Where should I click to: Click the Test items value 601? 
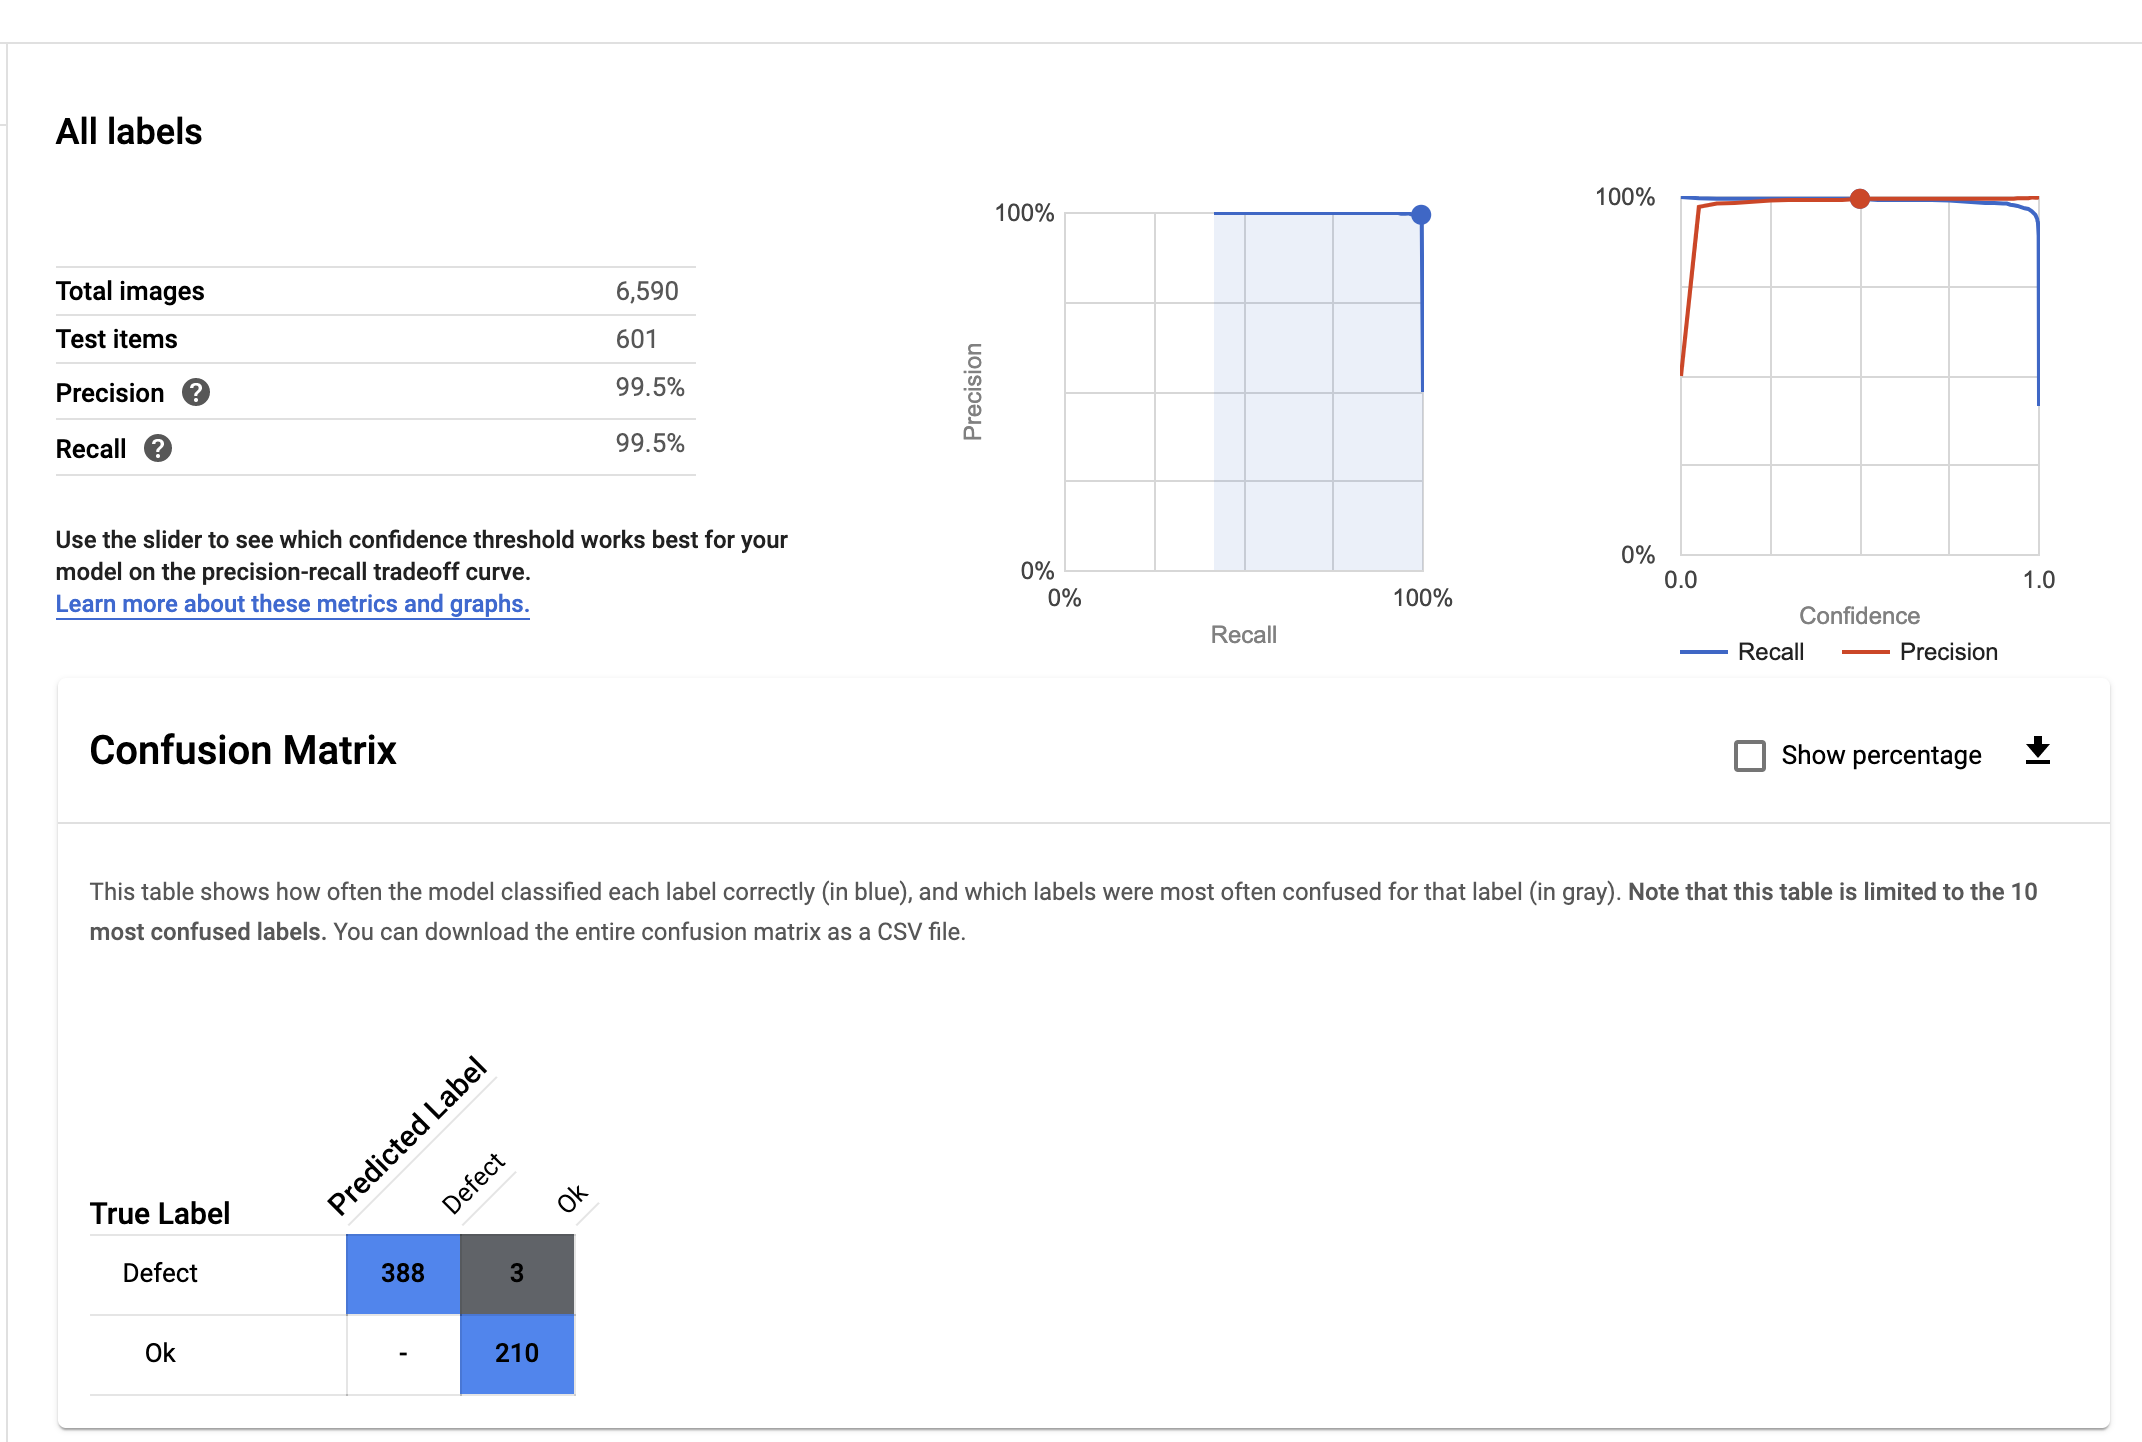[x=636, y=339]
